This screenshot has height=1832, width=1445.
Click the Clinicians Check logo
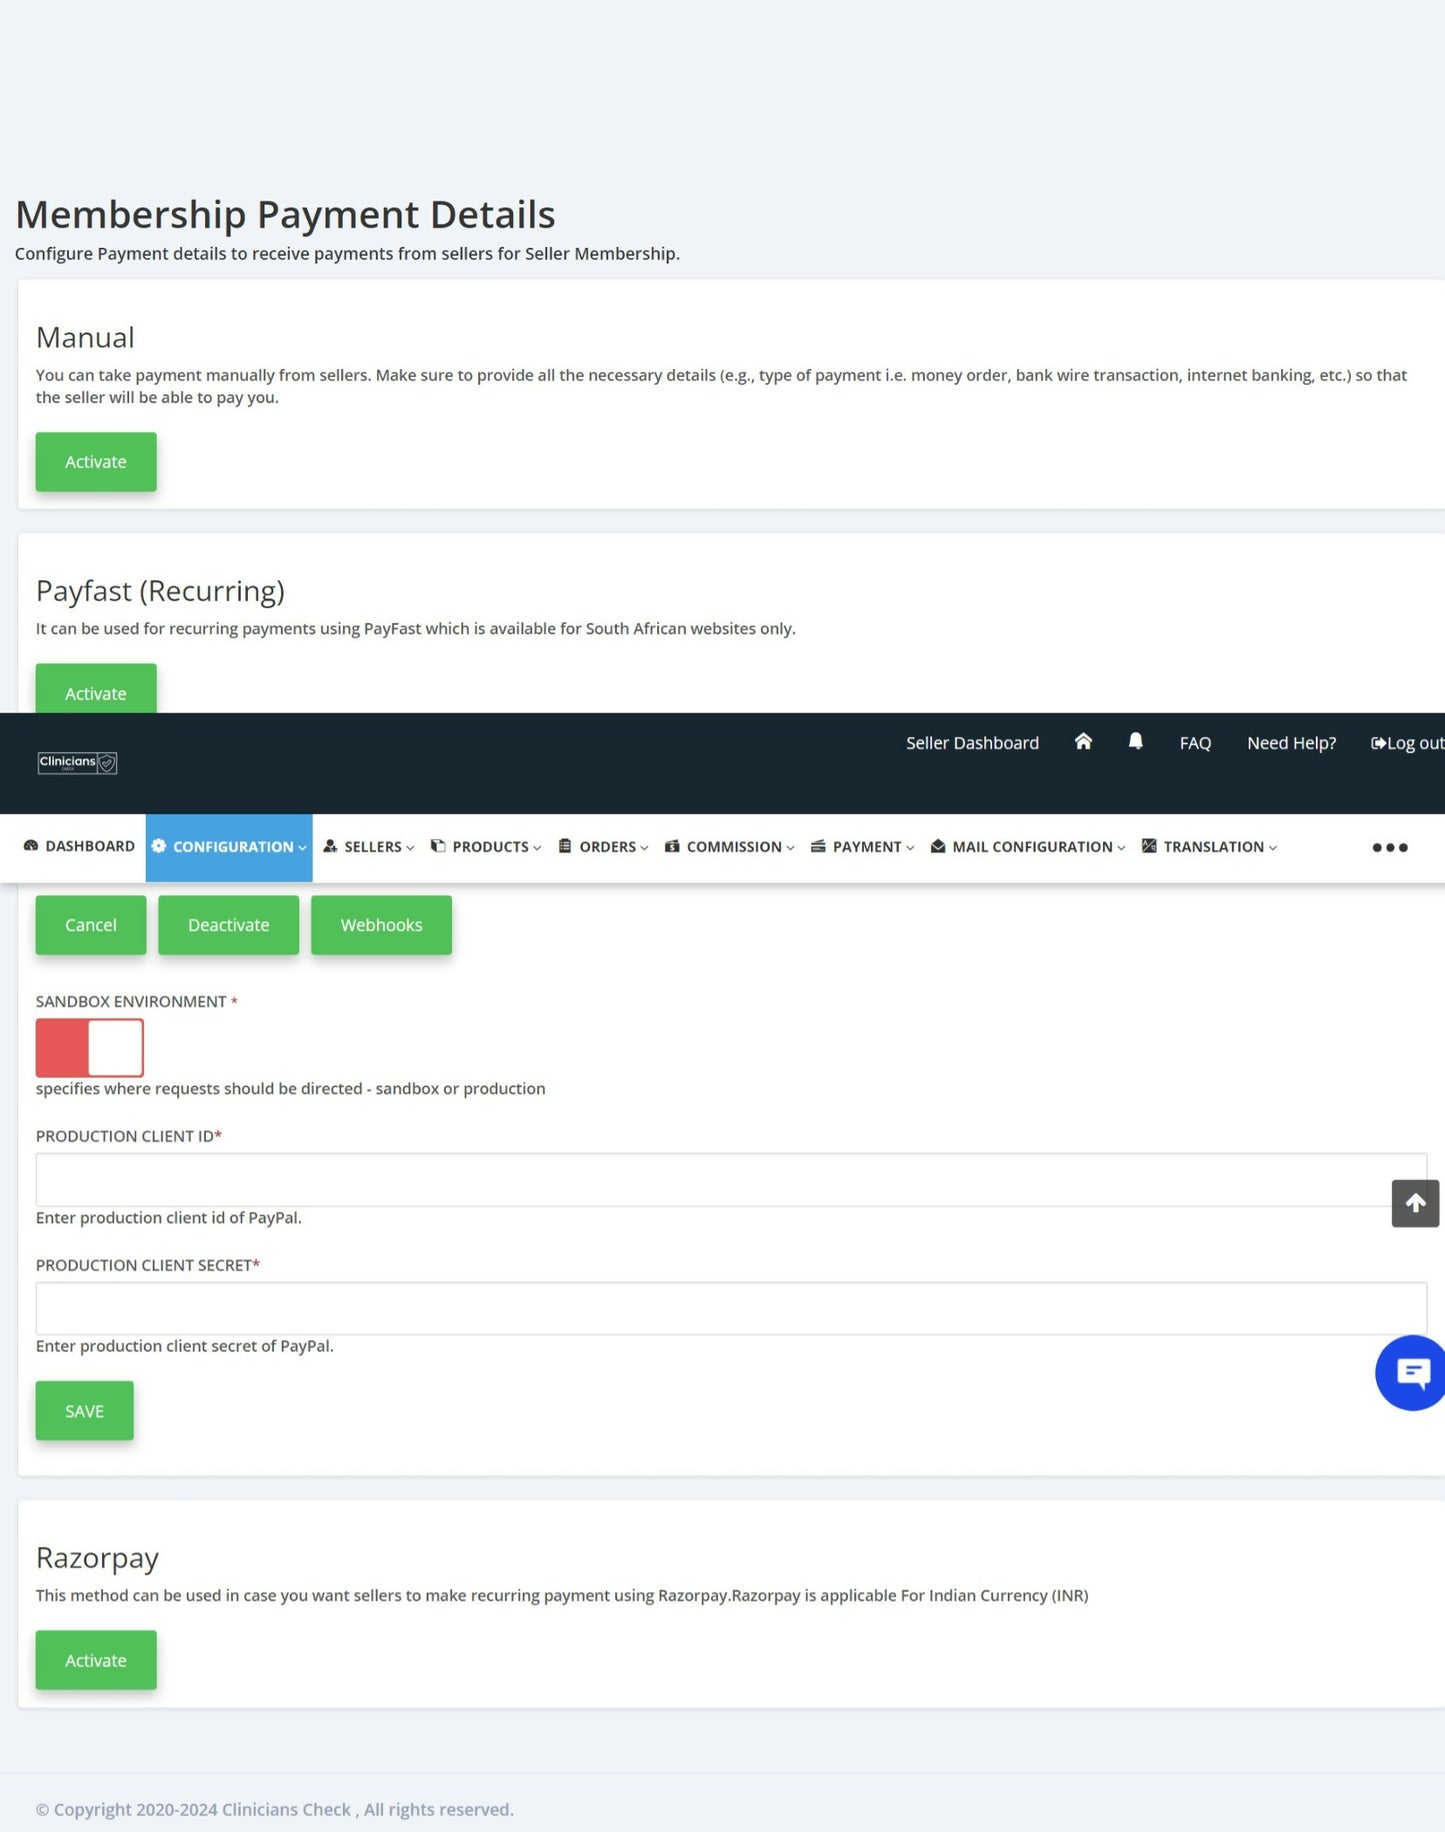tap(78, 763)
